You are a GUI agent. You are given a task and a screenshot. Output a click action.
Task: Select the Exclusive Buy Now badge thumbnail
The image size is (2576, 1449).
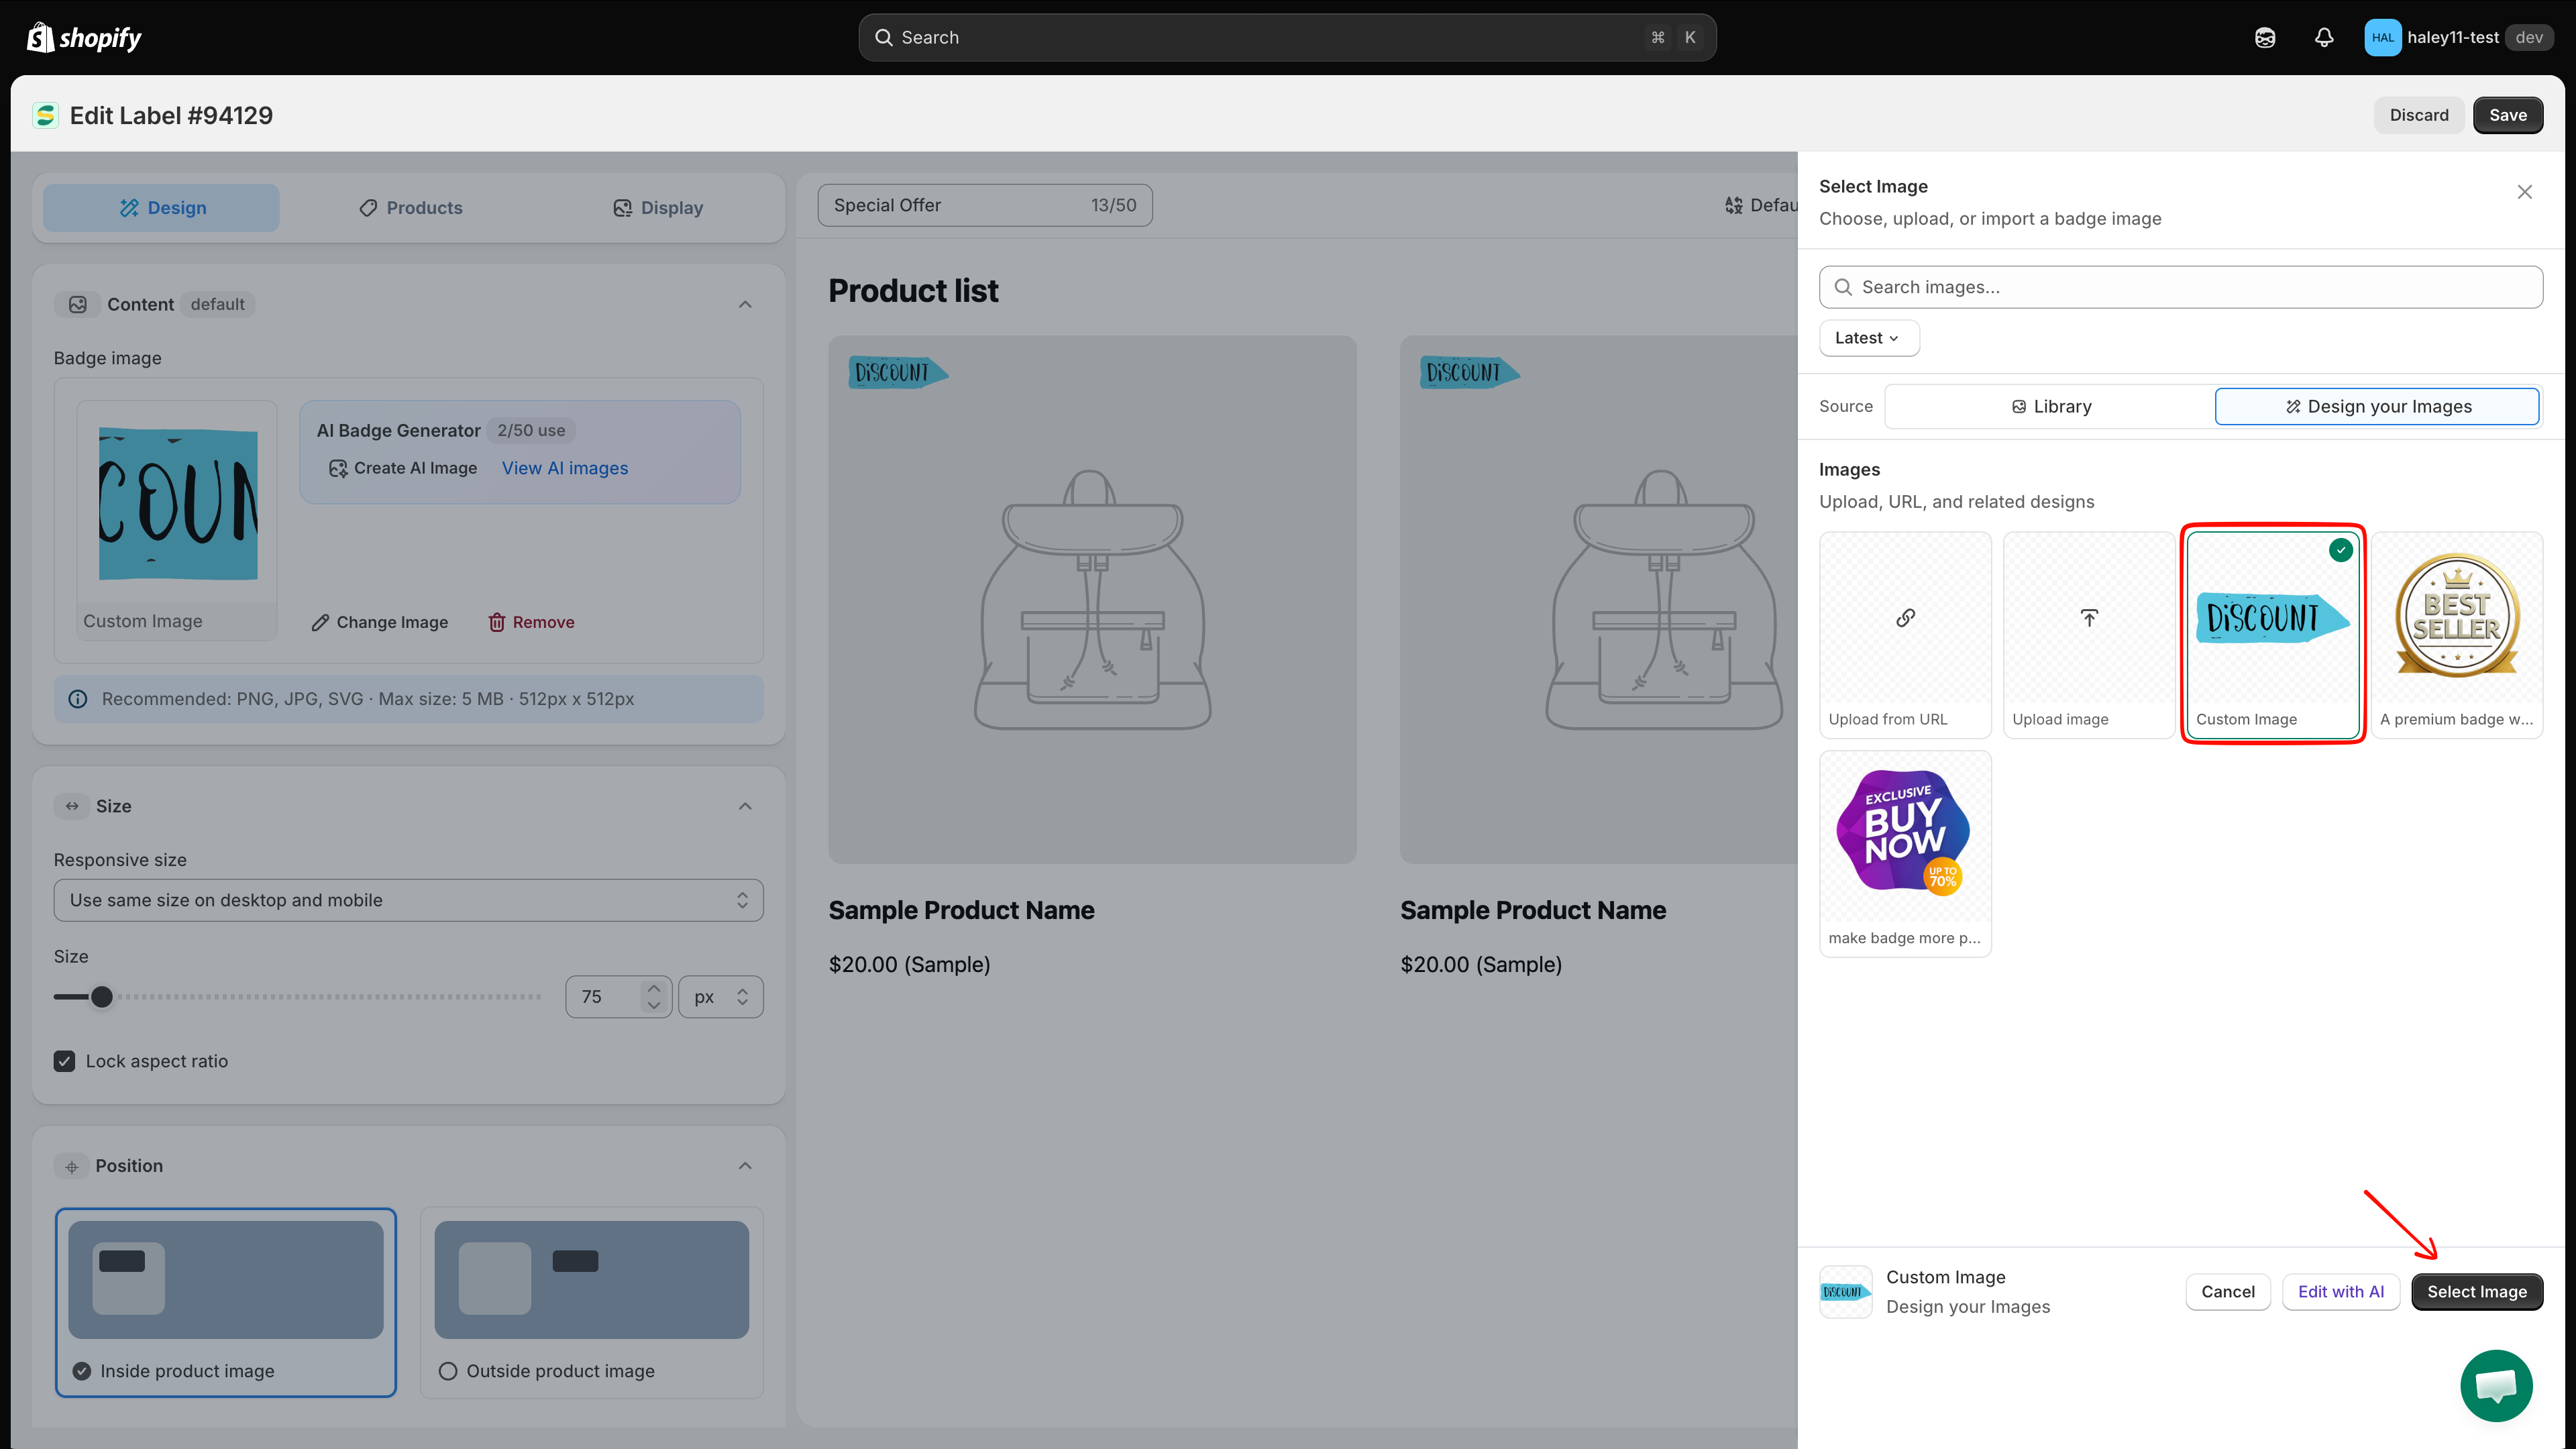click(x=1905, y=853)
